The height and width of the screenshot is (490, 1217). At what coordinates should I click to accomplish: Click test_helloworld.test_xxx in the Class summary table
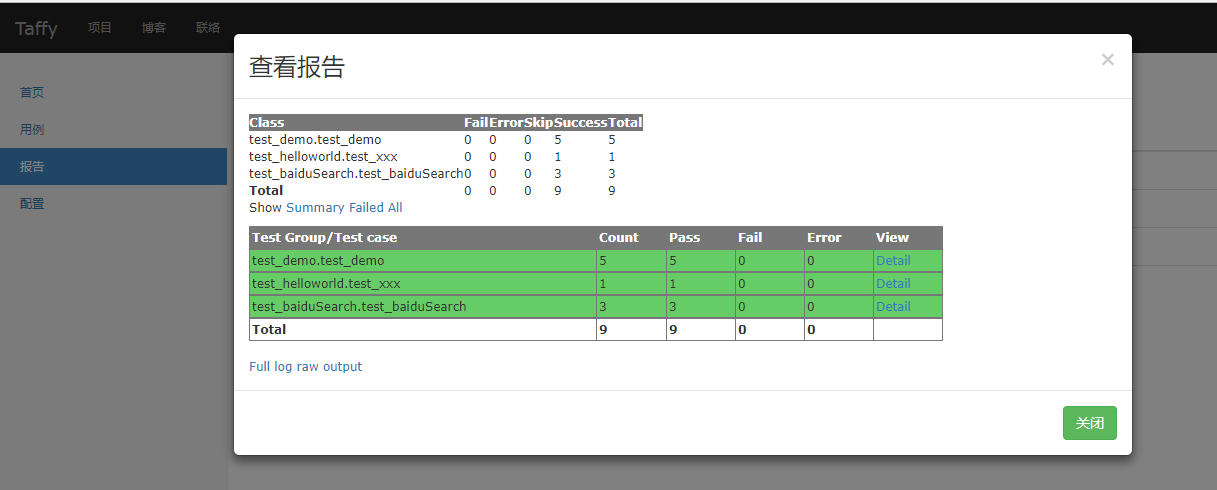coord(323,157)
